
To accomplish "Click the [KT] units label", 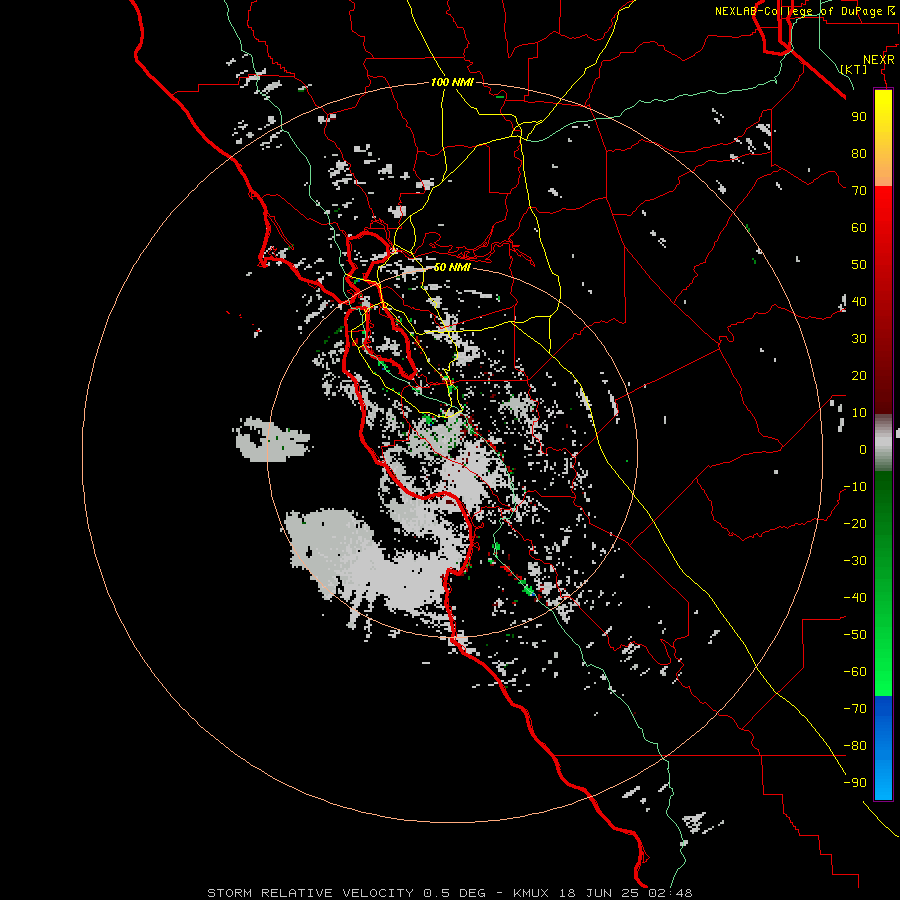I will (x=854, y=69).
